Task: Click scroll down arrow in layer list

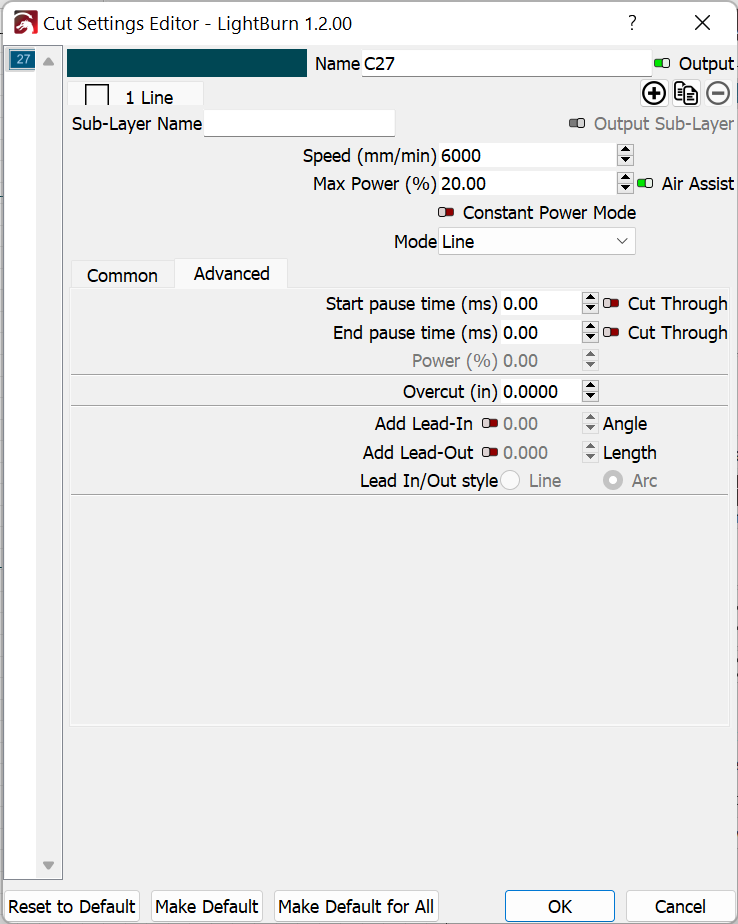Action: 49,865
